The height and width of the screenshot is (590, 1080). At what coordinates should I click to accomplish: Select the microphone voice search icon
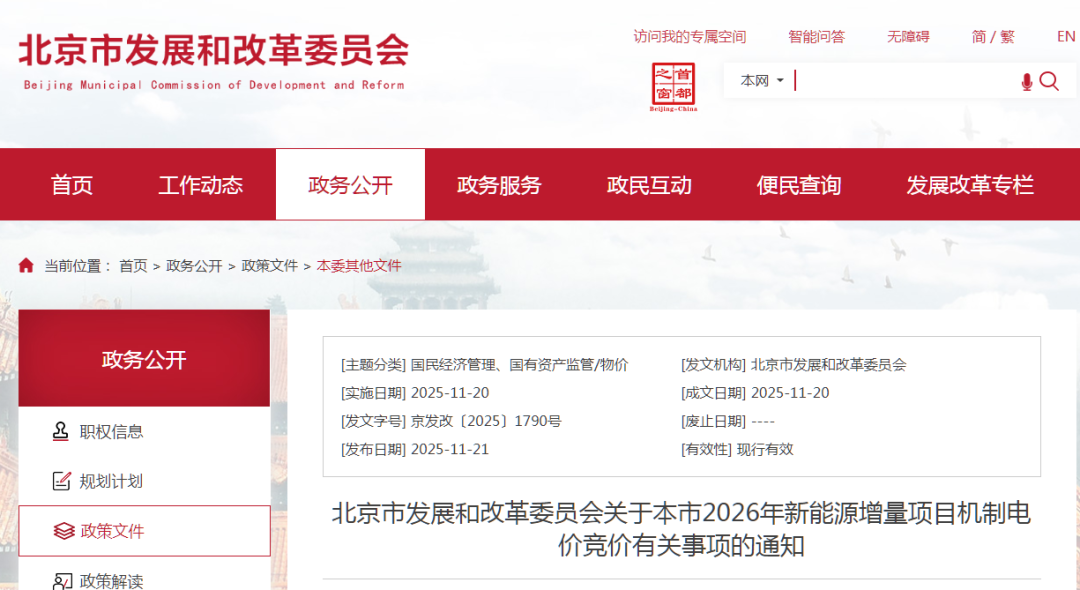pos(1025,81)
